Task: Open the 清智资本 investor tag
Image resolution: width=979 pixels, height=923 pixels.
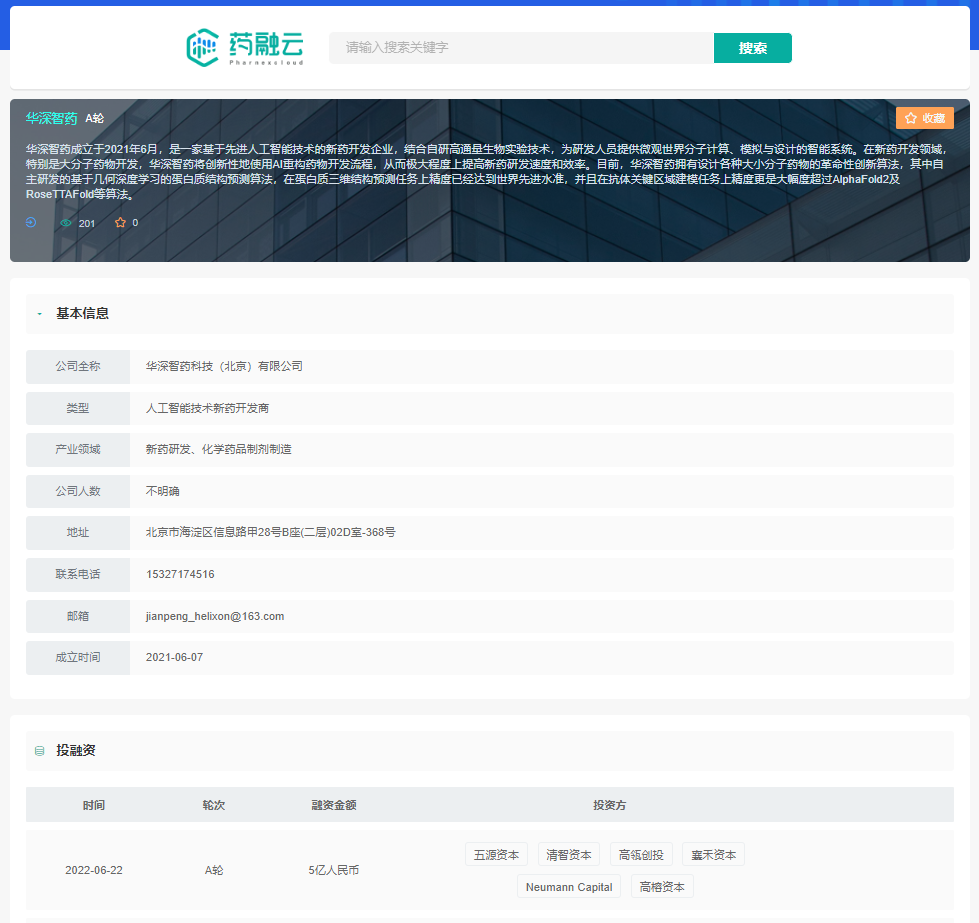Action: 568,855
